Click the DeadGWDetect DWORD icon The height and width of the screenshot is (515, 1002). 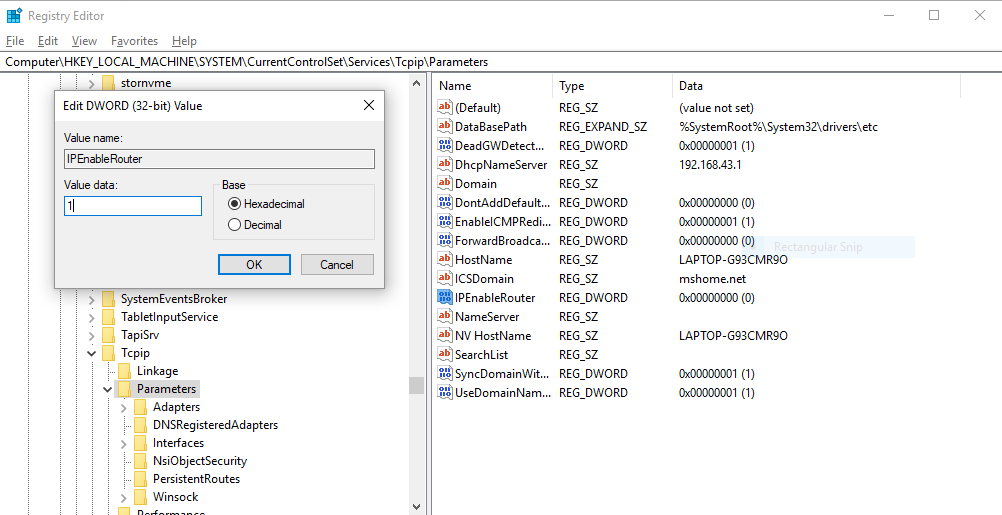coord(444,146)
